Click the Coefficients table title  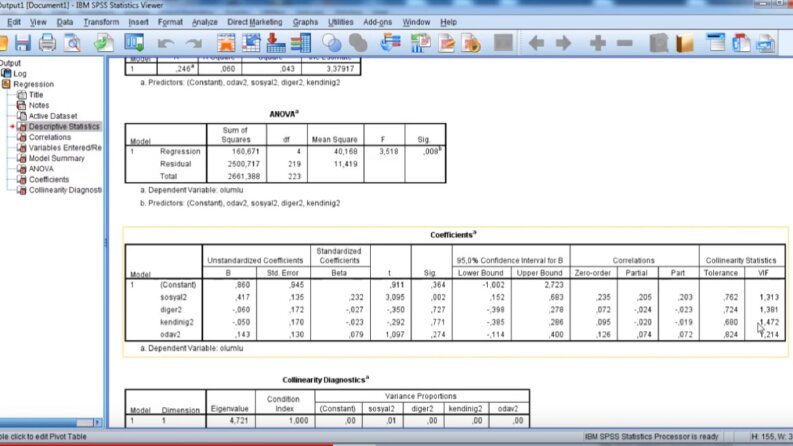[453, 235]
